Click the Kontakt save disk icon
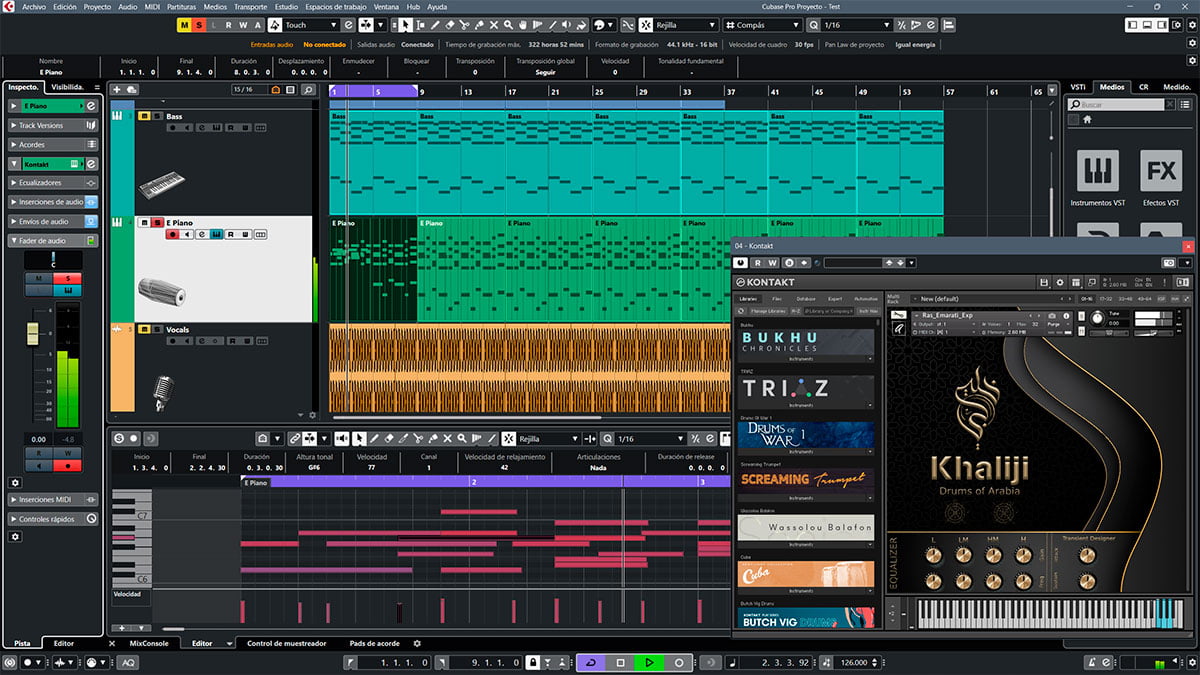Screen dimensions: 1200x675 point(1044,282)
